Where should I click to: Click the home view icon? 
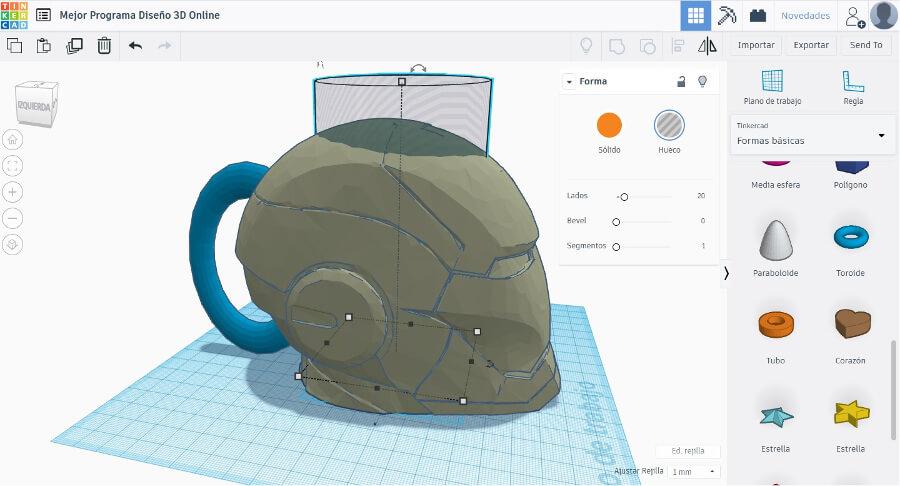pos(12,140)
